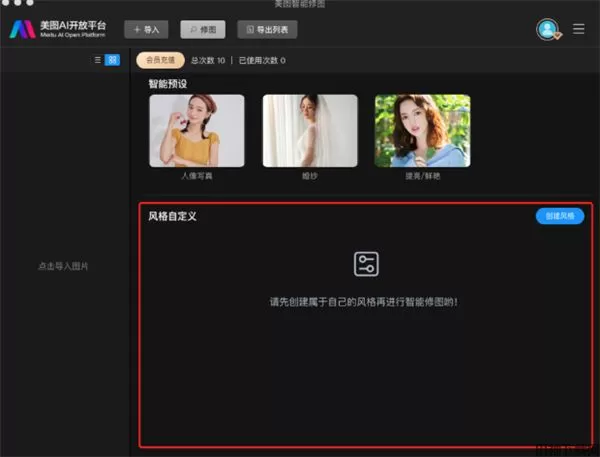Screen dimensions: 600x457
Task: Click the 创建风格 create style button
Action: coord(560,216)
